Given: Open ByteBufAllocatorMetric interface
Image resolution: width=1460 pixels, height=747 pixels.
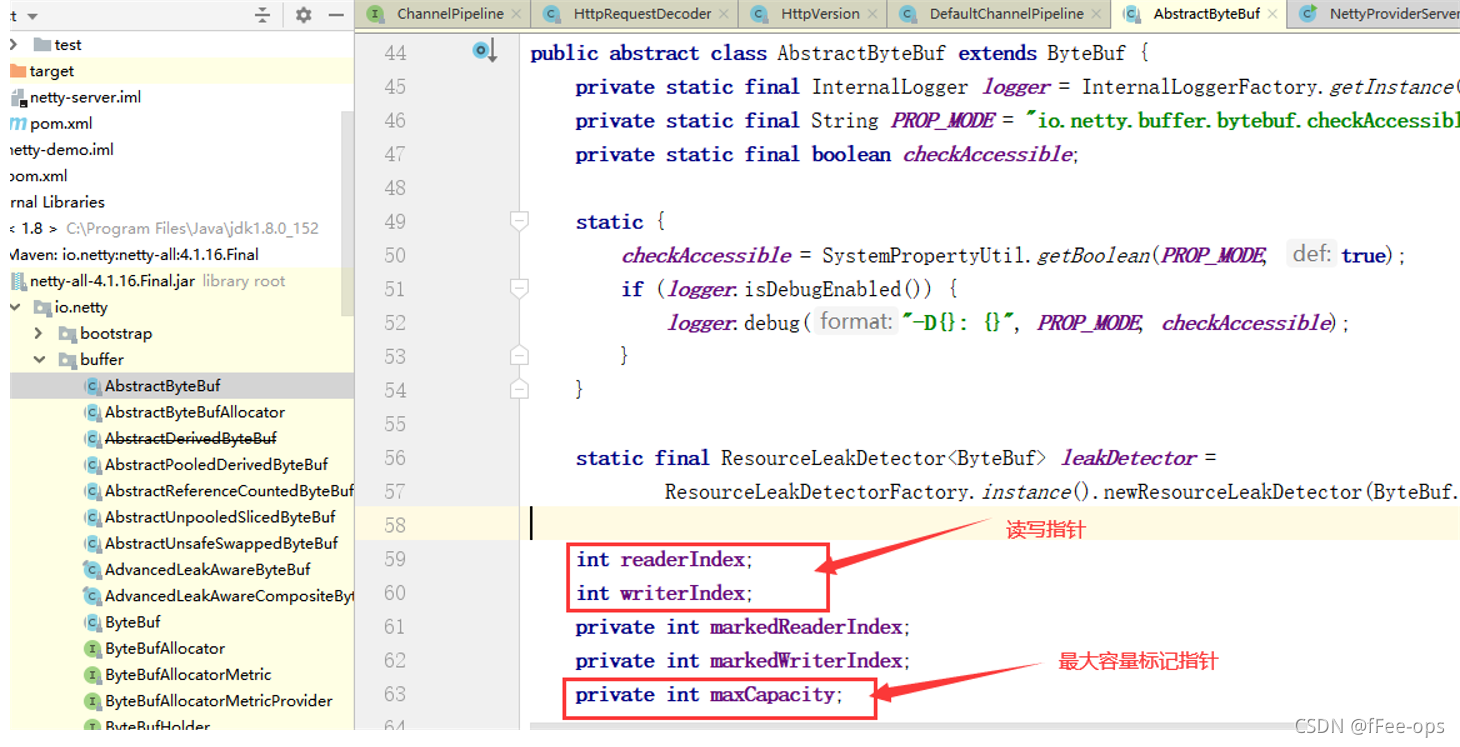Looking at the screenshot, I should [x=188, y=674].
